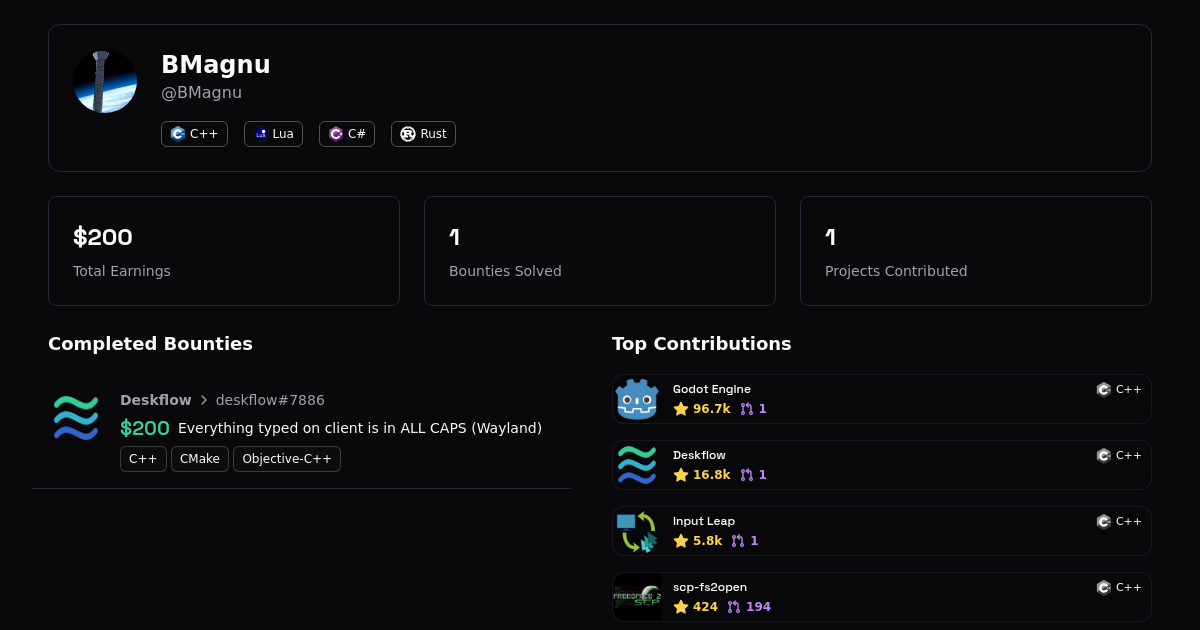
Task: Open the deskflow#7886 issue link
Action: (x=270, y=400)
